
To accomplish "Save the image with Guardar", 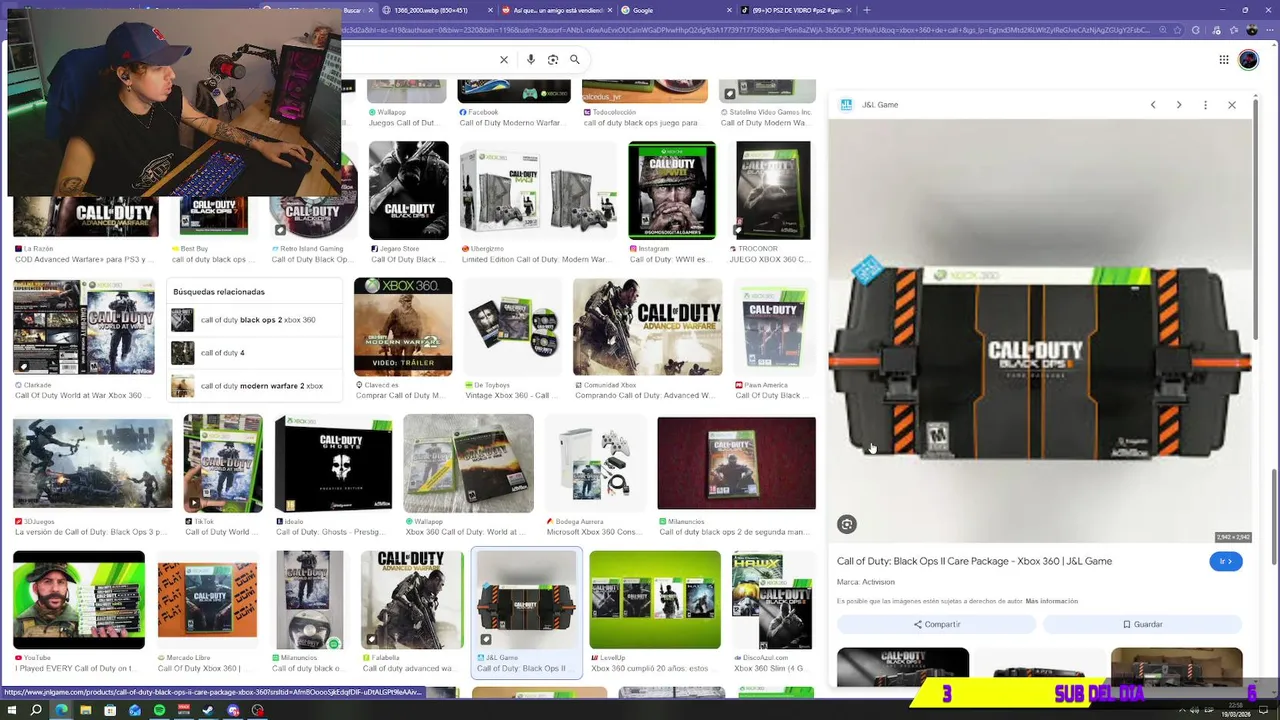I will [x=1142, y=624].
